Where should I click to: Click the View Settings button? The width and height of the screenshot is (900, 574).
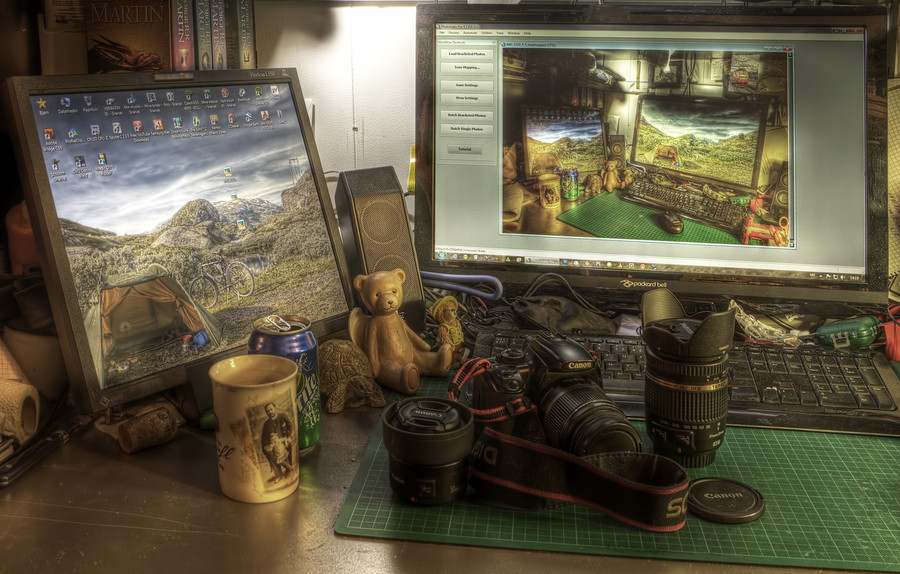467,99
